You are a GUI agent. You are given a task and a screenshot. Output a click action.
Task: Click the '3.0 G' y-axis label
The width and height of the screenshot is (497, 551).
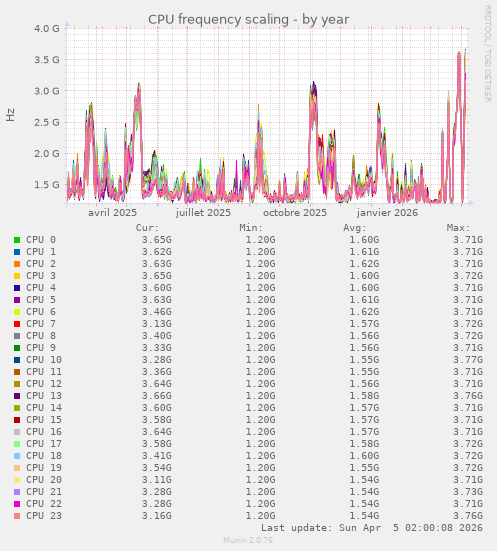[47, 91]
